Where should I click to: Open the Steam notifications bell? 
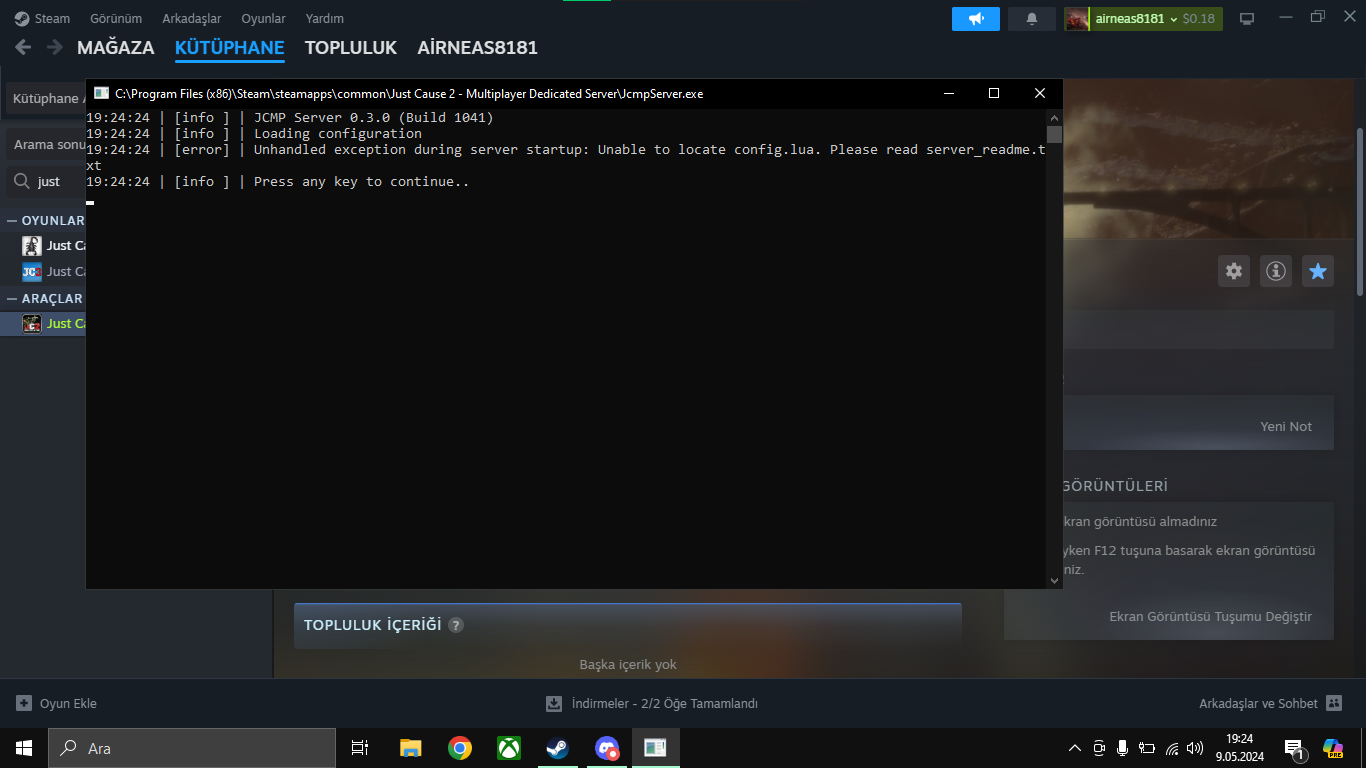click(1032, 19)
